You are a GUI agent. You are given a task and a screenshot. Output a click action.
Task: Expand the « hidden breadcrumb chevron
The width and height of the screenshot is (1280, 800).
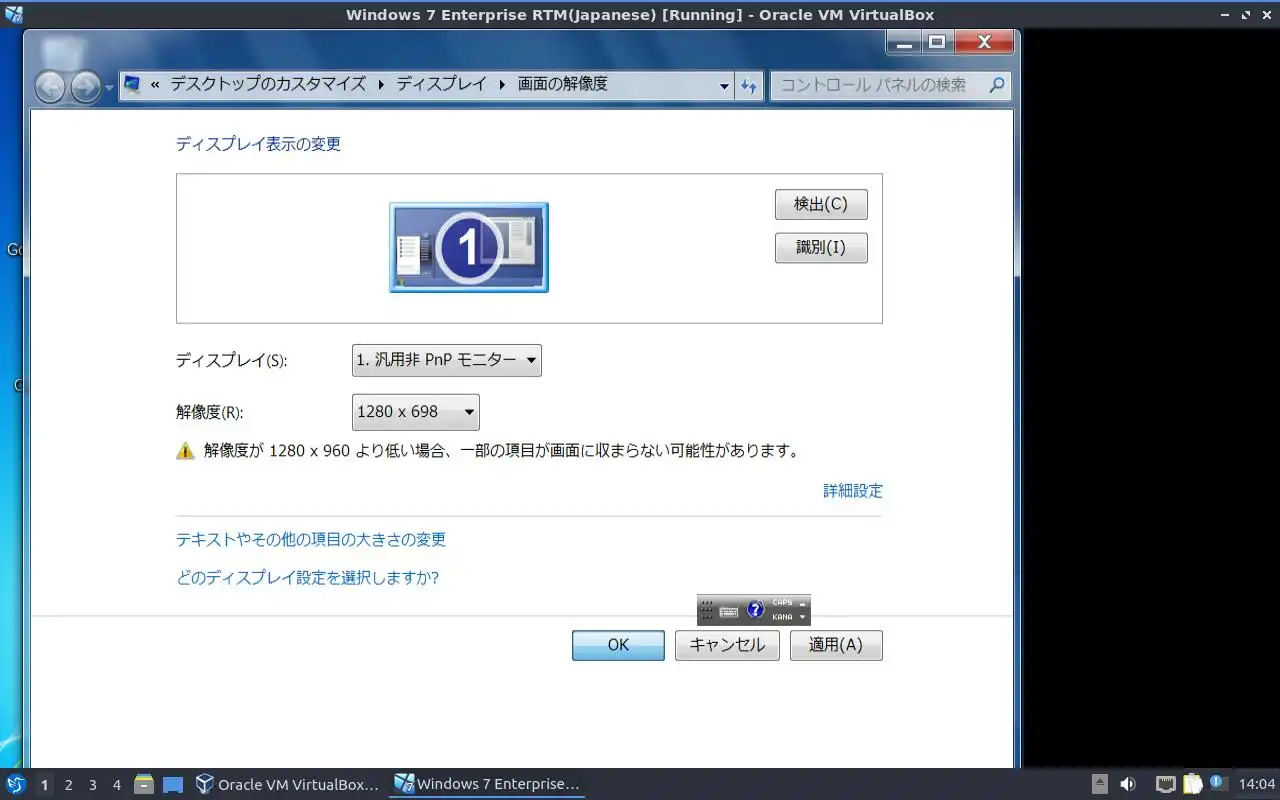point(155,85)
